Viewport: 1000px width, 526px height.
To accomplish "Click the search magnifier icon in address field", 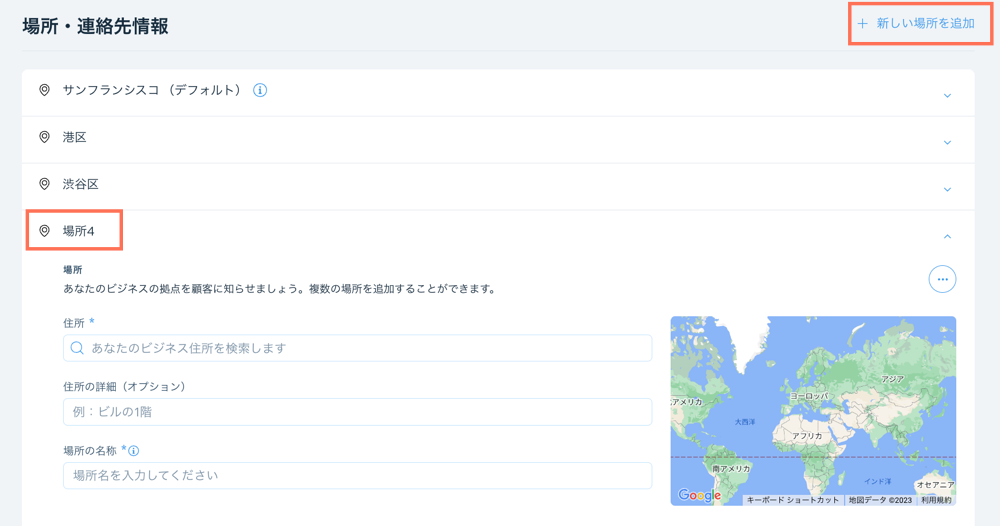I will tap(77, 348).
